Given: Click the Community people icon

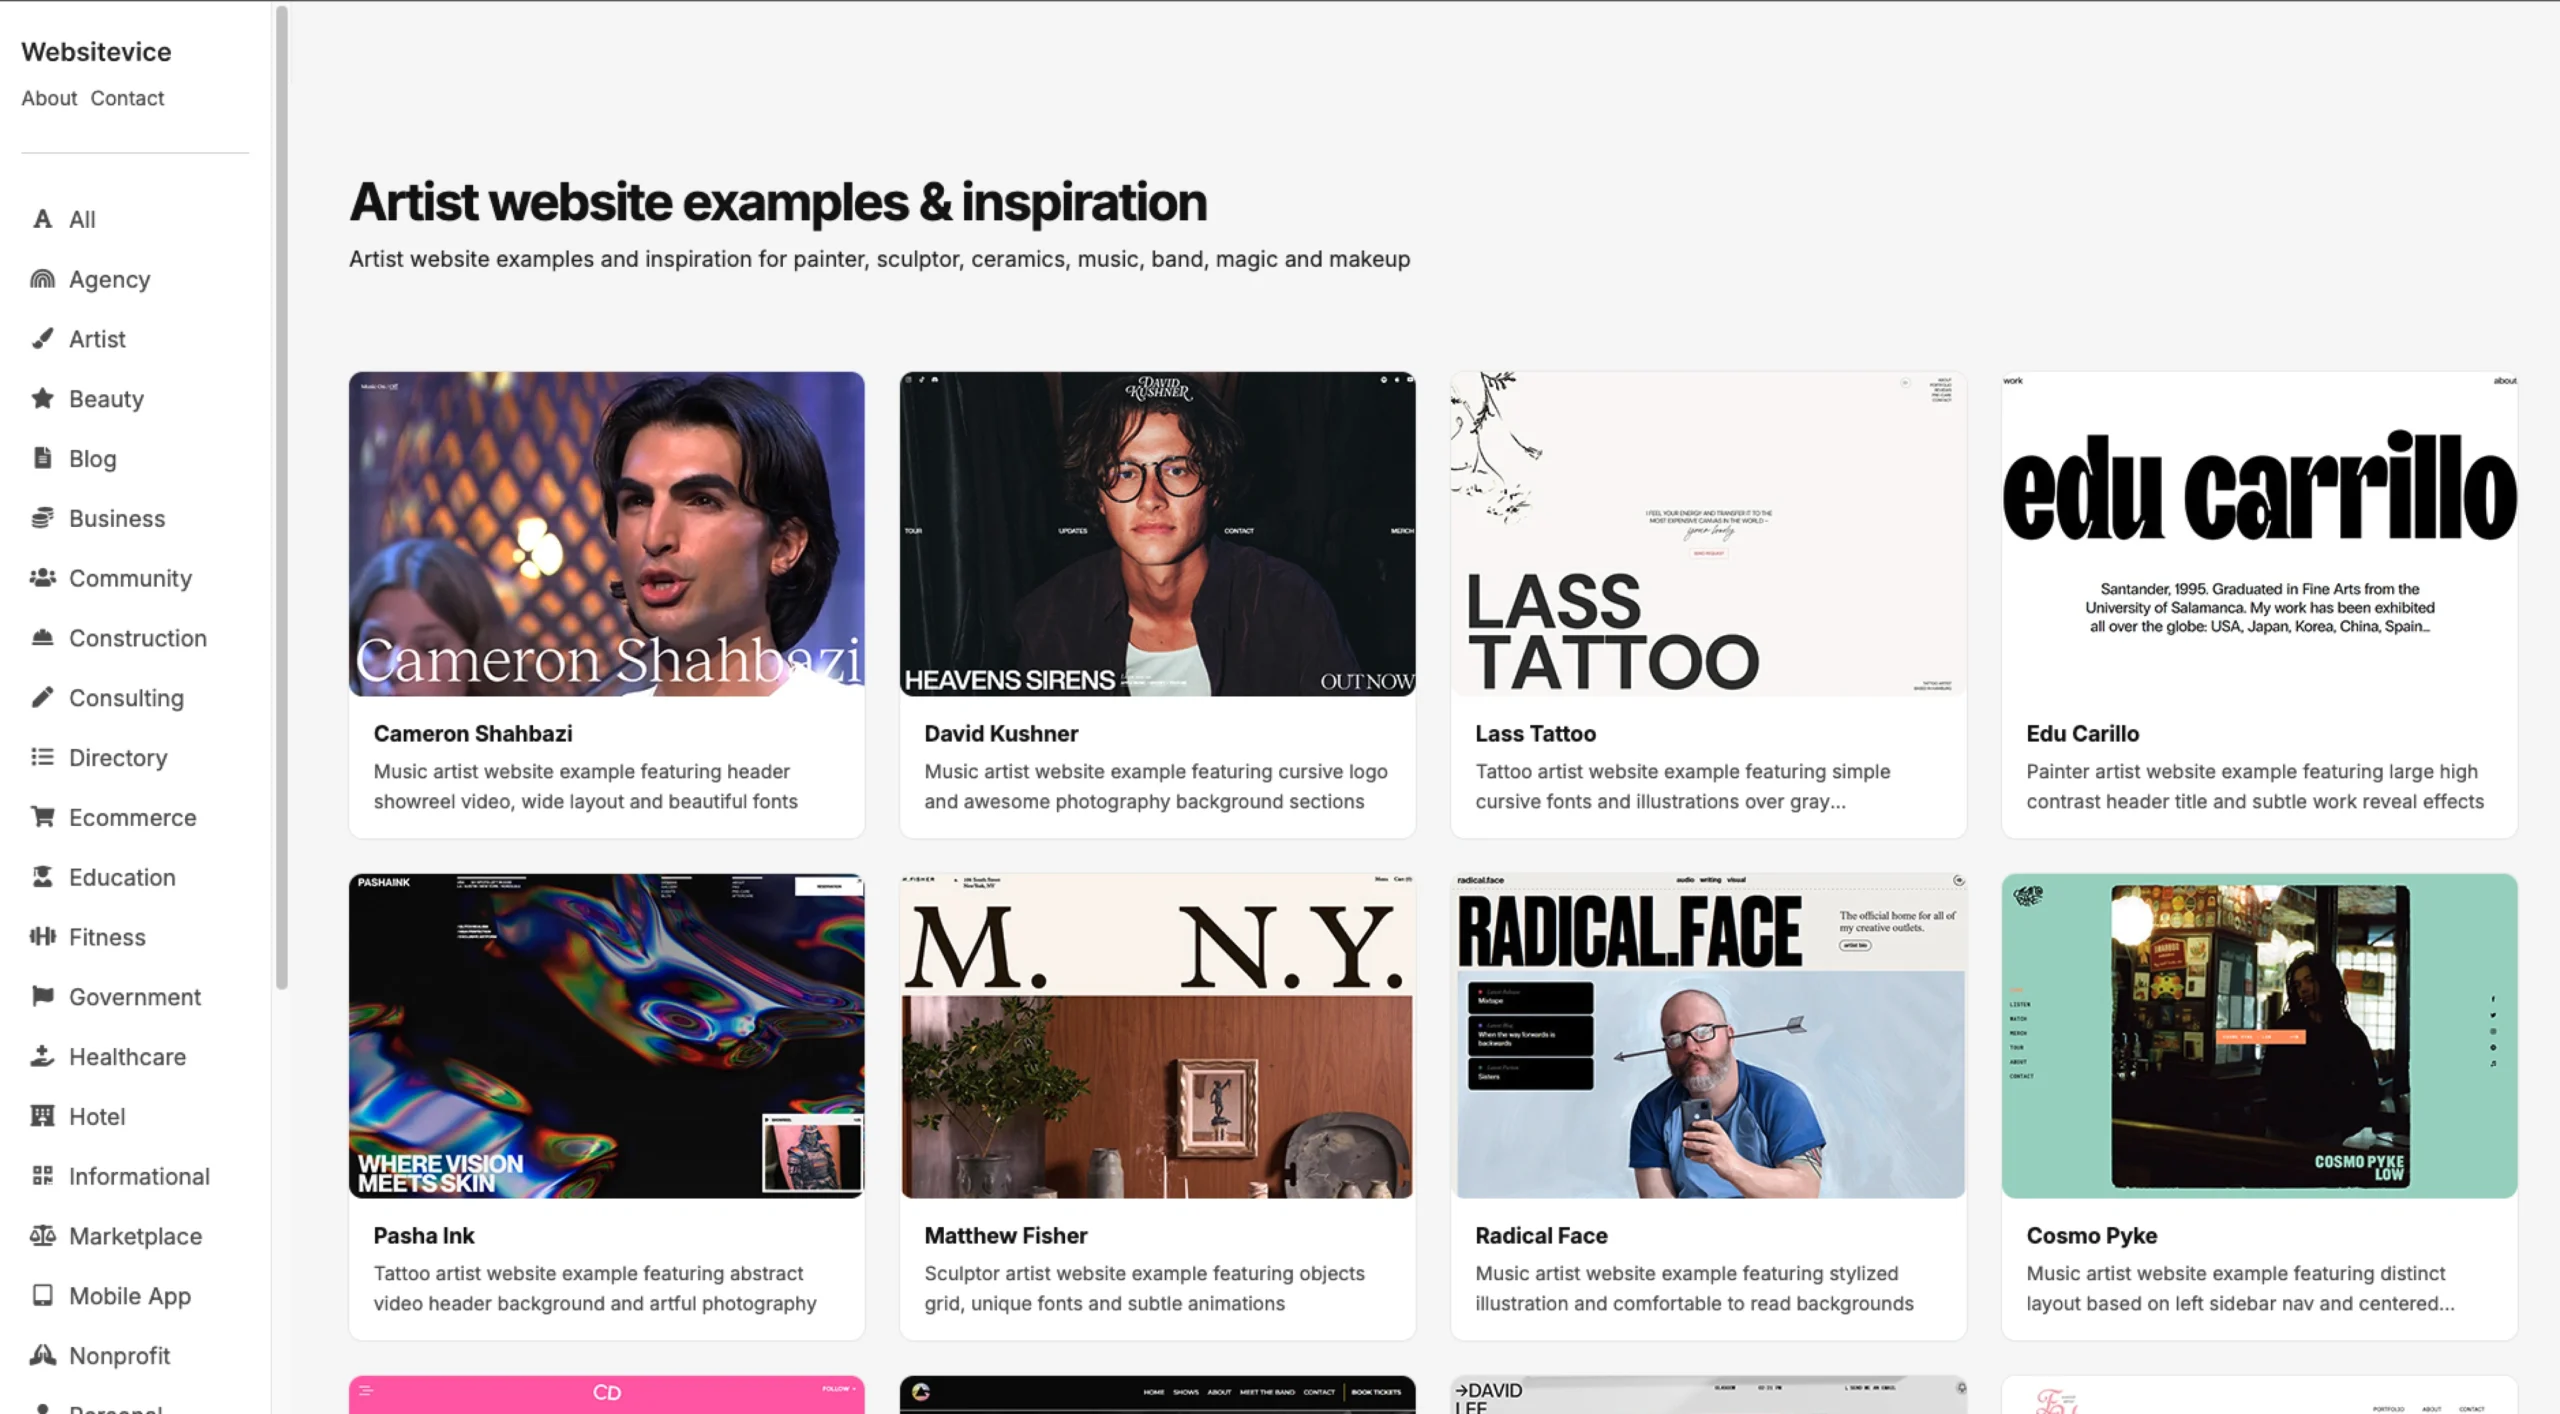Looking at the screenshot, I should [x=42, y=578].
